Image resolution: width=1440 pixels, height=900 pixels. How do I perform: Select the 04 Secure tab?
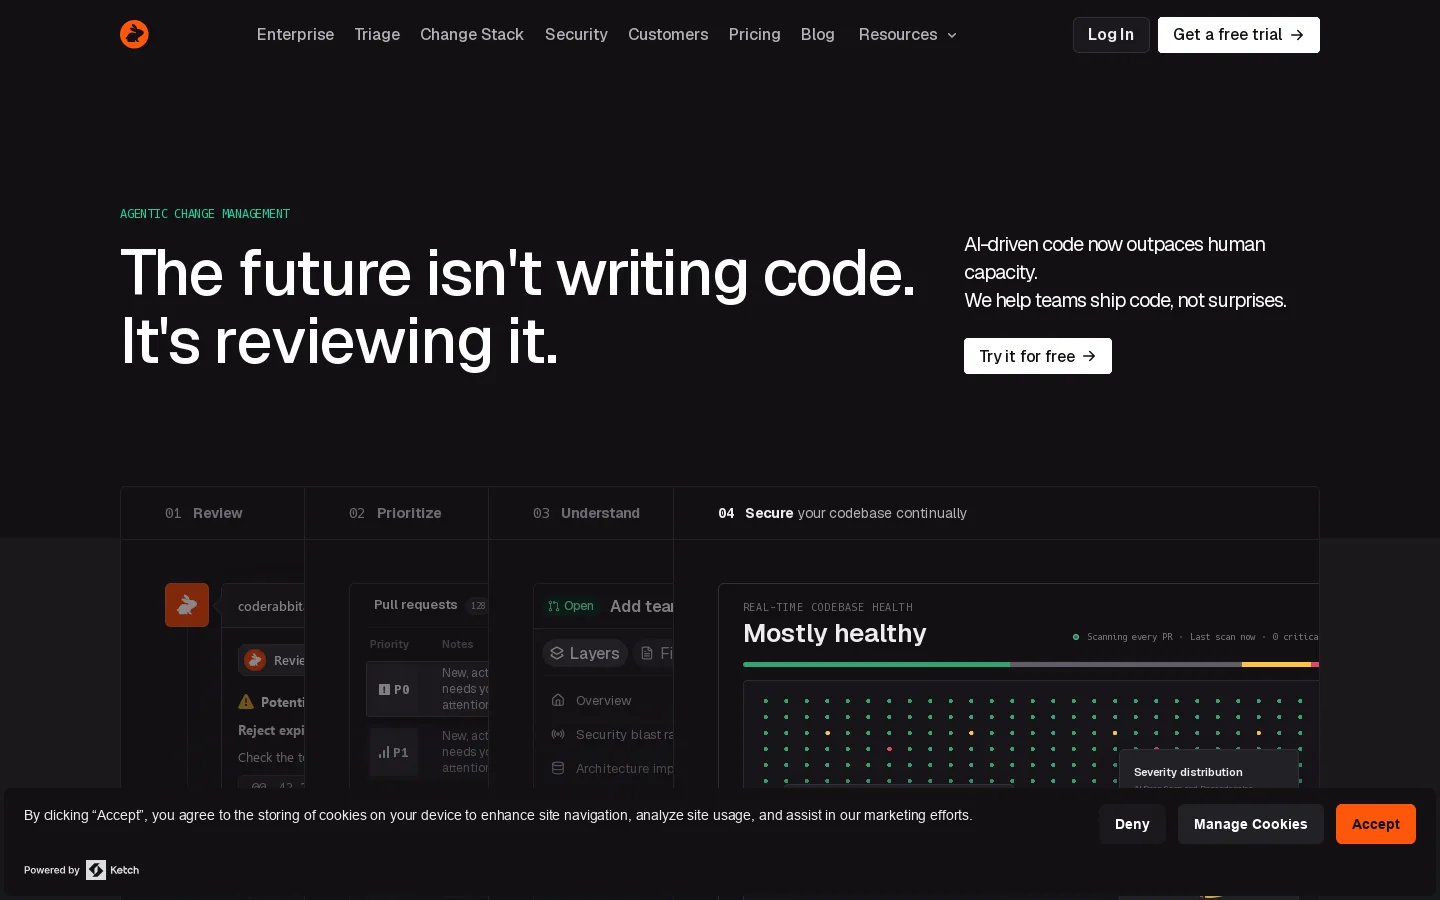click(x=996, y=513)
